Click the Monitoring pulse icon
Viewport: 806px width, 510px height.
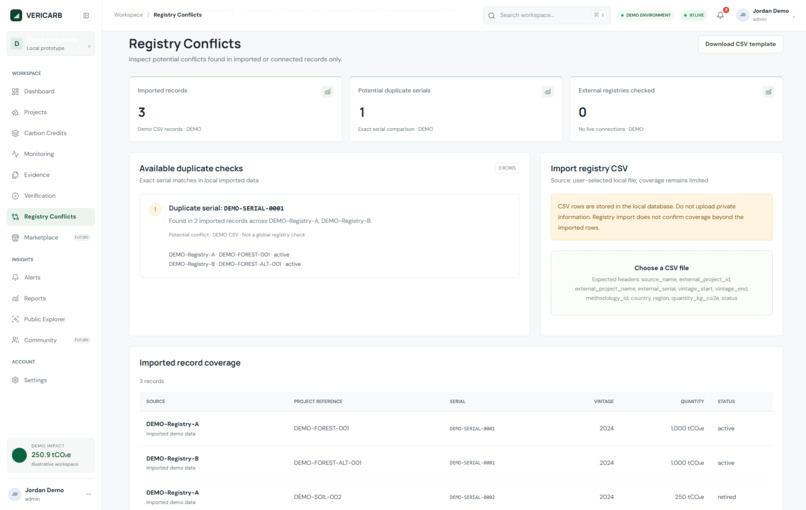(15, 154)
